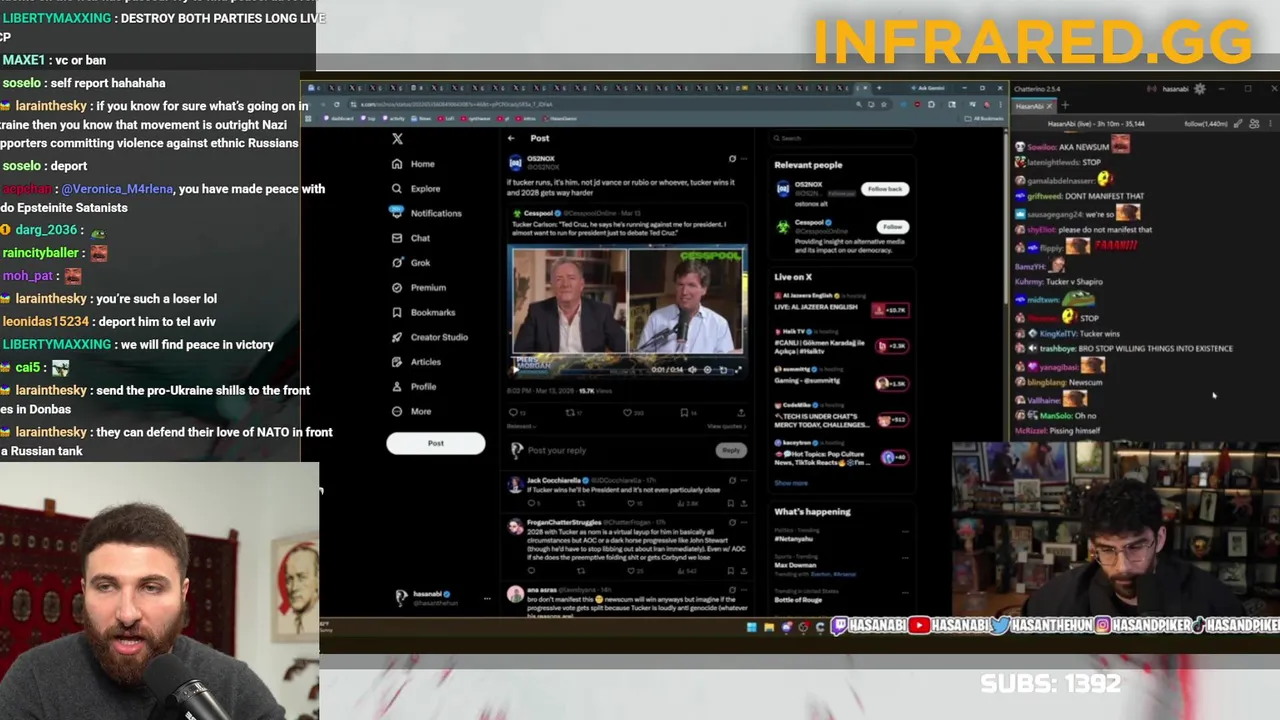This screenshot has width=1280, height=720.
Task: Open Articles in X sidebar
Action: [416, 362]
